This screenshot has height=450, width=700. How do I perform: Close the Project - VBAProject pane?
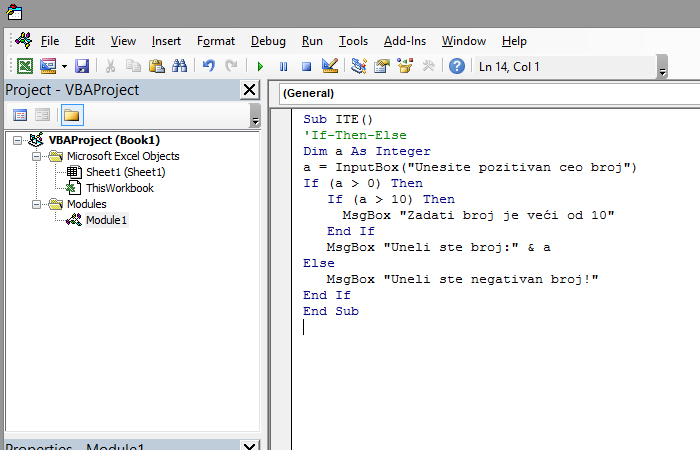tap(249, 90)
